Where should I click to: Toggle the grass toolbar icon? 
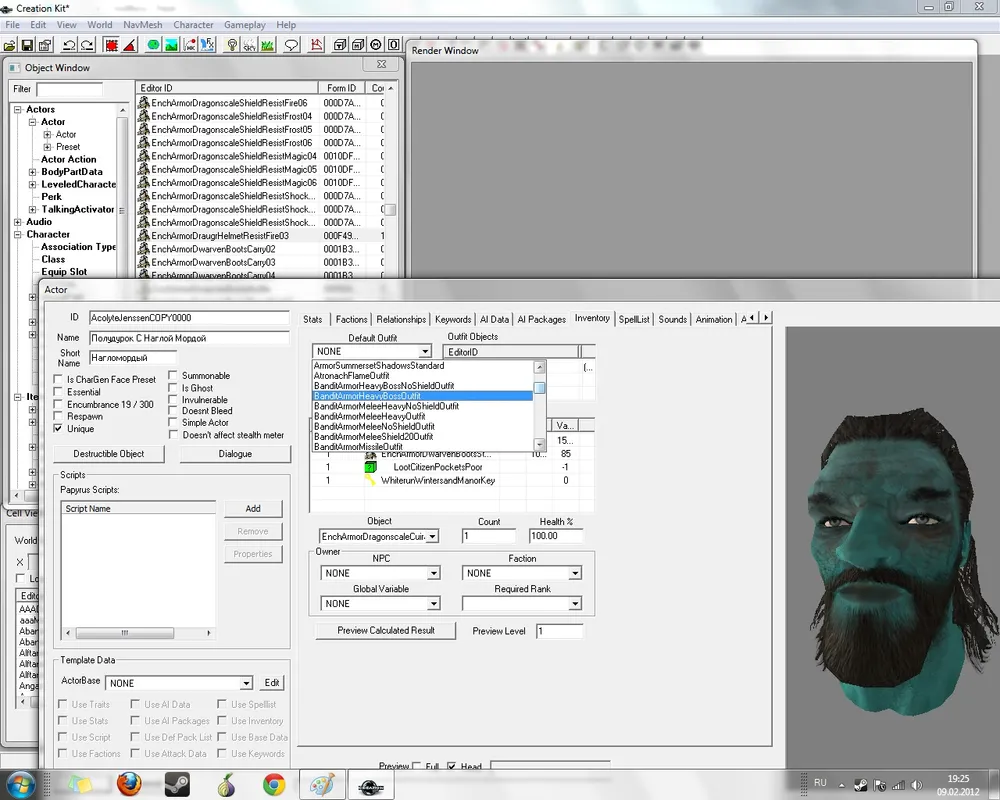tap(268, 45)
